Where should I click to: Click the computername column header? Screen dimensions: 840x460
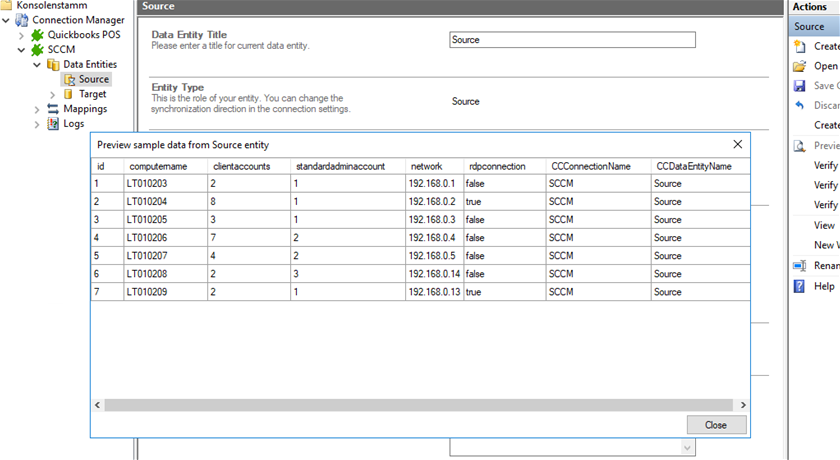(x=152, y=166)
